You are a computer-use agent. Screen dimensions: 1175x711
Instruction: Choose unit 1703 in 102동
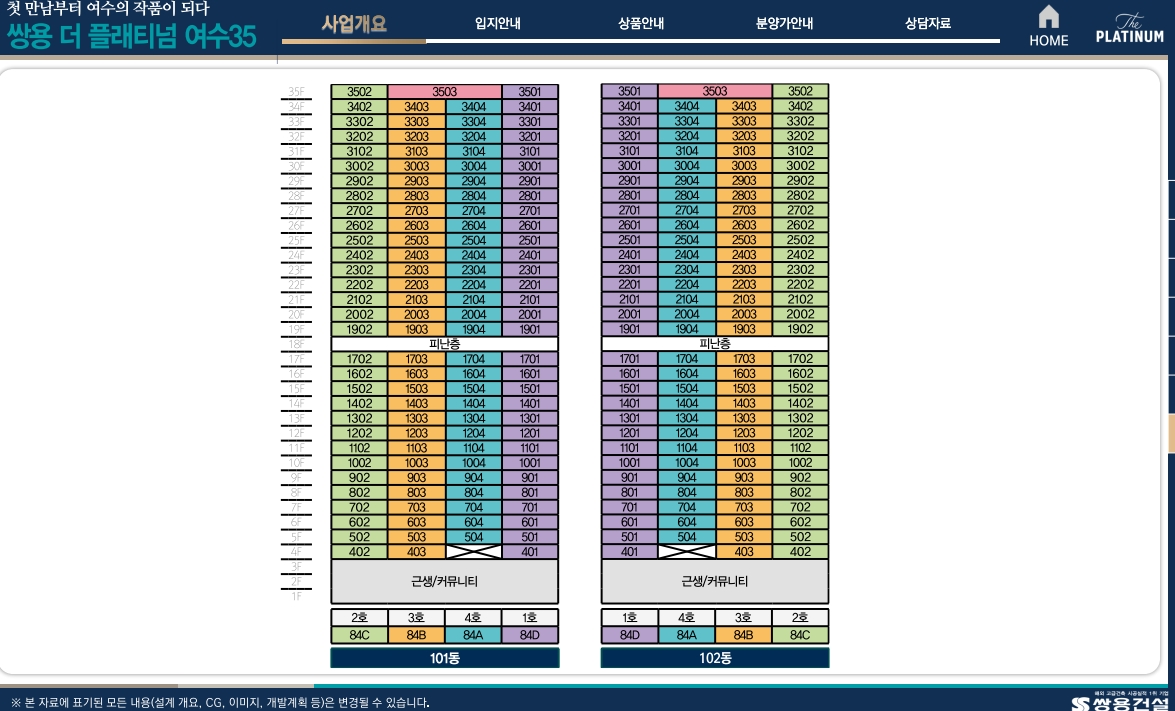pos(743,359)
